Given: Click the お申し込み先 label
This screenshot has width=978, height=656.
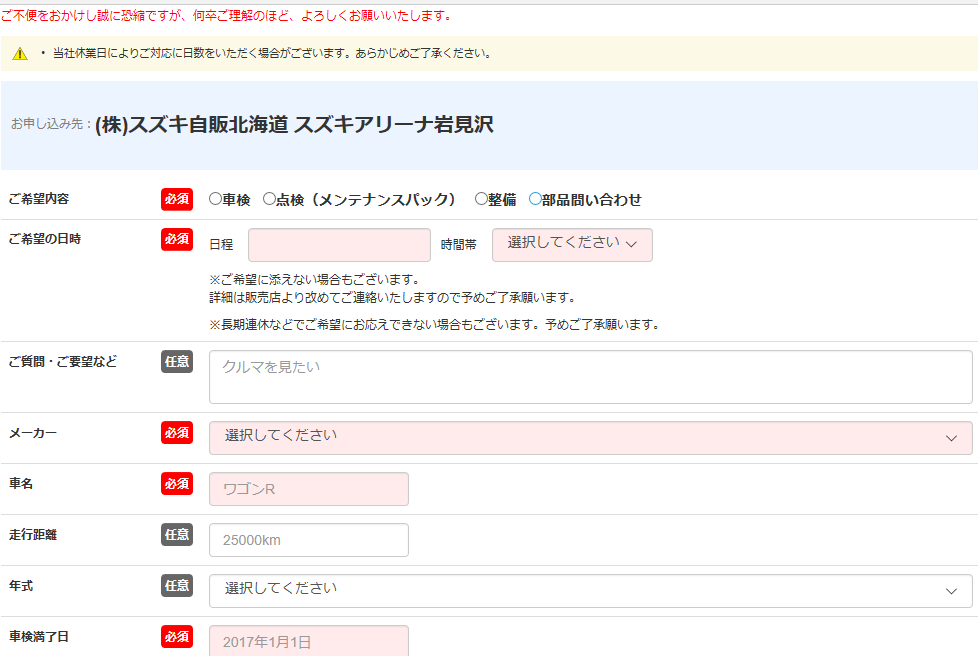Looking at the screenshot, I should click(x=51, y=124).
